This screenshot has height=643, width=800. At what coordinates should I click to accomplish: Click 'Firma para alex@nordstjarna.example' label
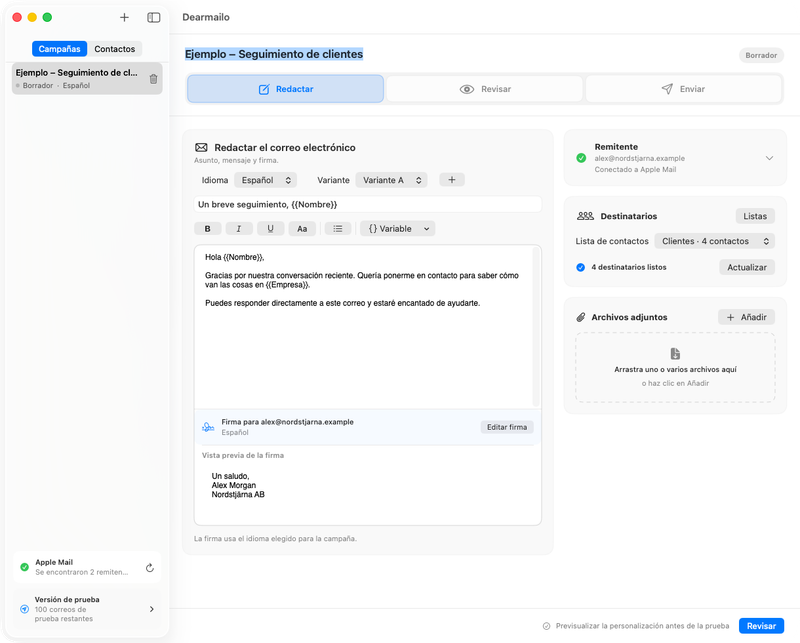pyautogui.click(x=287, y=422)
